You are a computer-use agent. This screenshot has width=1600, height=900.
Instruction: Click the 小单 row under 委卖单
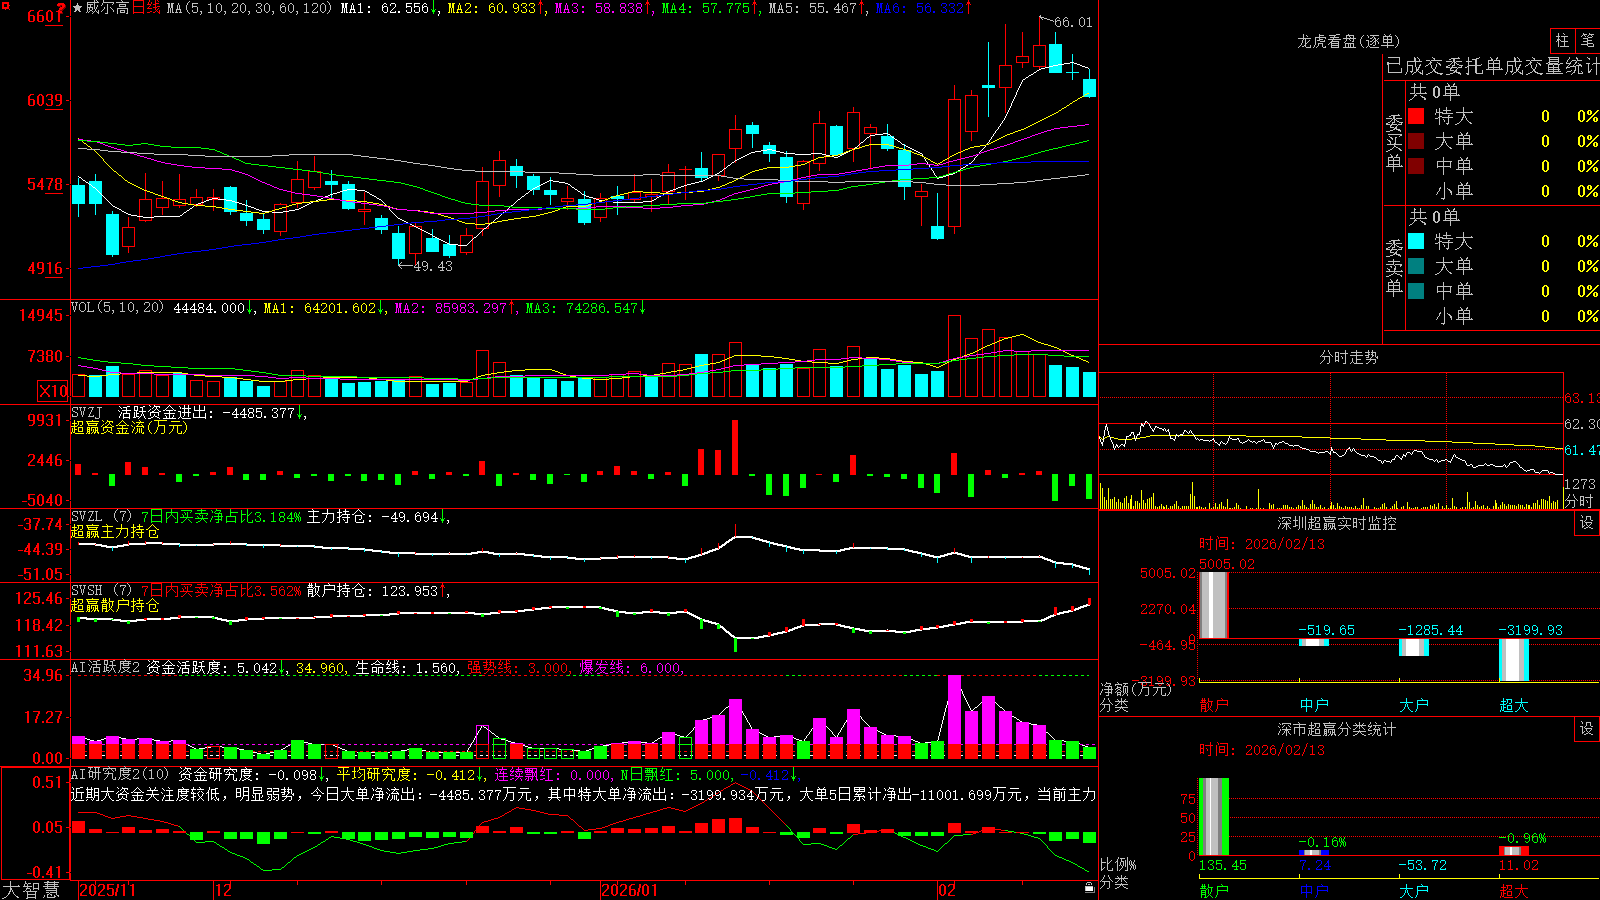[x=1503, y=316]
